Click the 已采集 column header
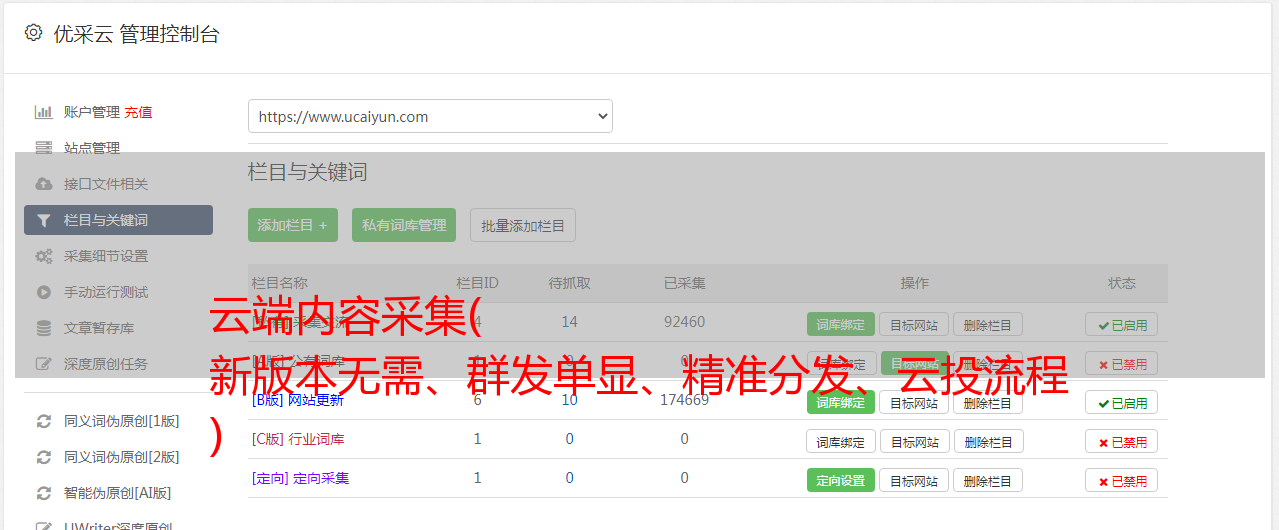This screenshot has height=530, width=1279. pyautogui.click(x=685, y=283)
